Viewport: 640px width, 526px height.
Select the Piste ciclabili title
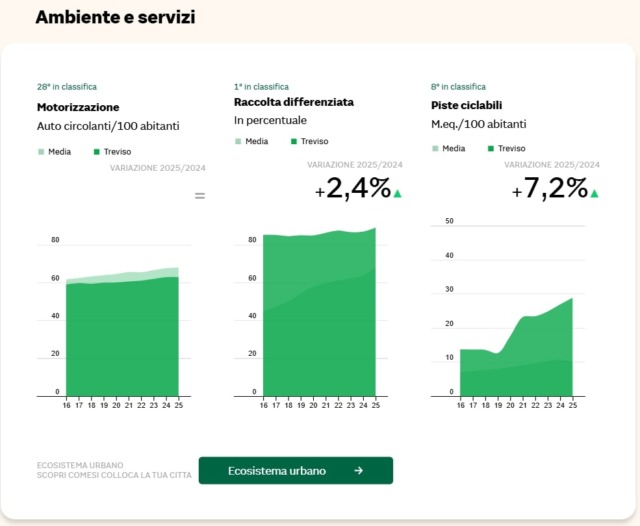pos(469,105)
